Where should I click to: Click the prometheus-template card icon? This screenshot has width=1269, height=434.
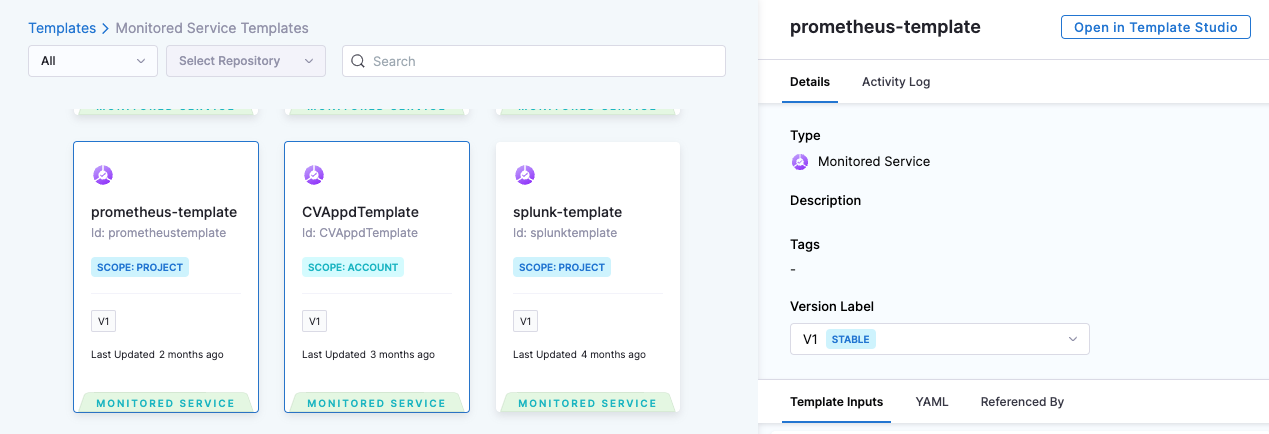point(103,175)
